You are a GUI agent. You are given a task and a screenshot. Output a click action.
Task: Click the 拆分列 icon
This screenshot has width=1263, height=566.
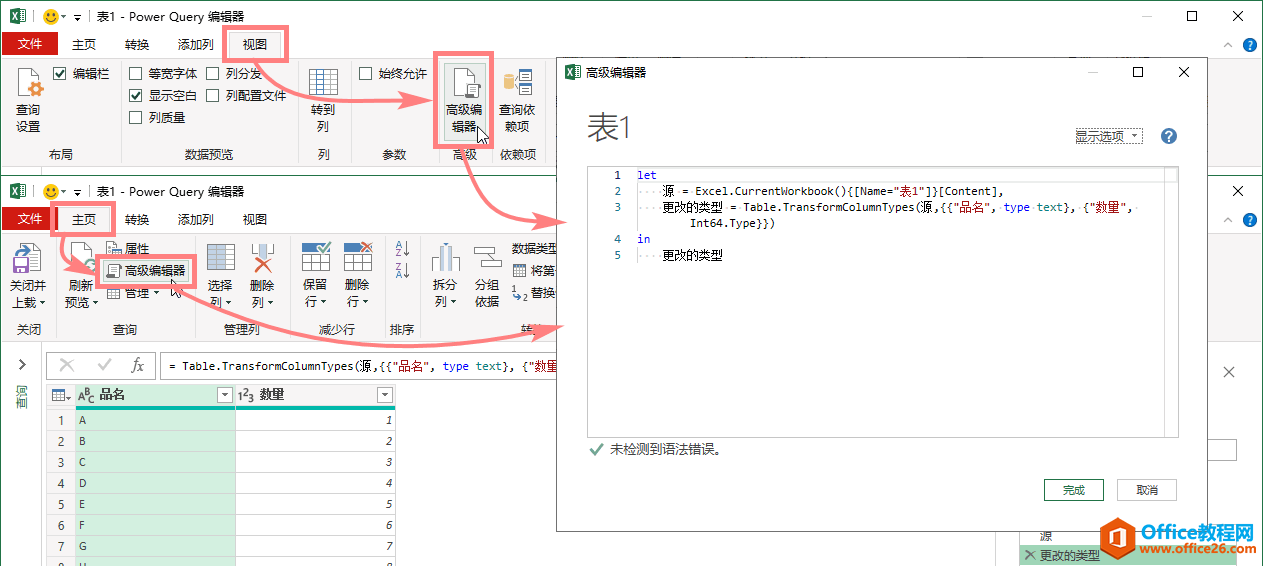pyautogui.click(x=445, y=258)
